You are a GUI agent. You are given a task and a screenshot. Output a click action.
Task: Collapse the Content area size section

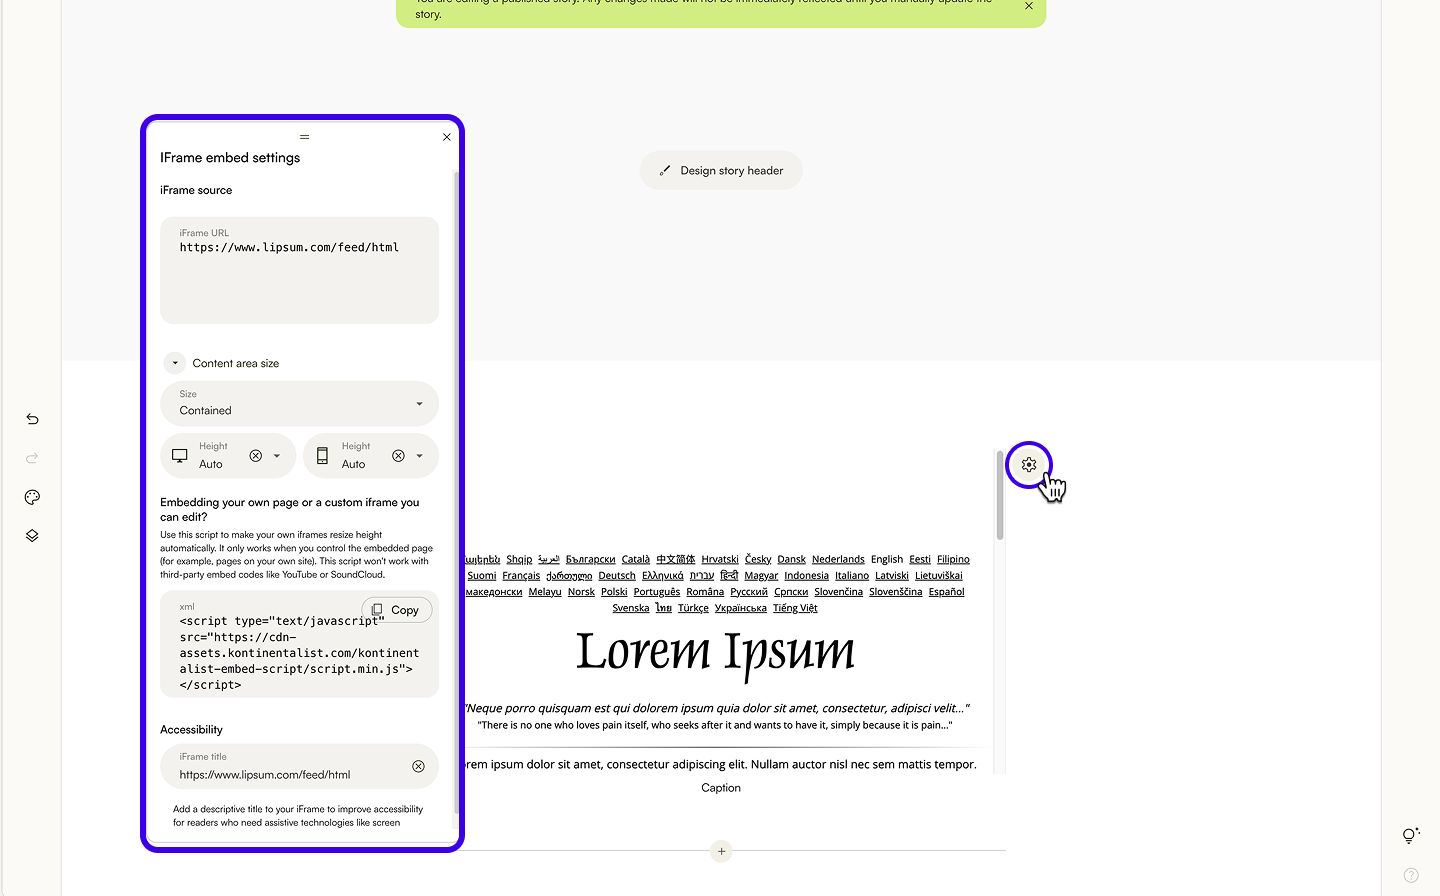point(175,363)
